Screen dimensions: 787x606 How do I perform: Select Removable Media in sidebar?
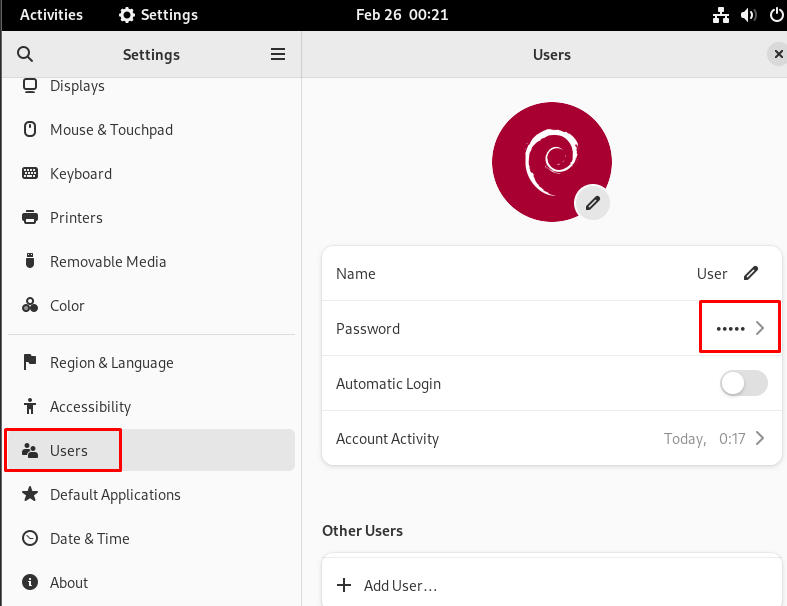click(x=152, y=261)
